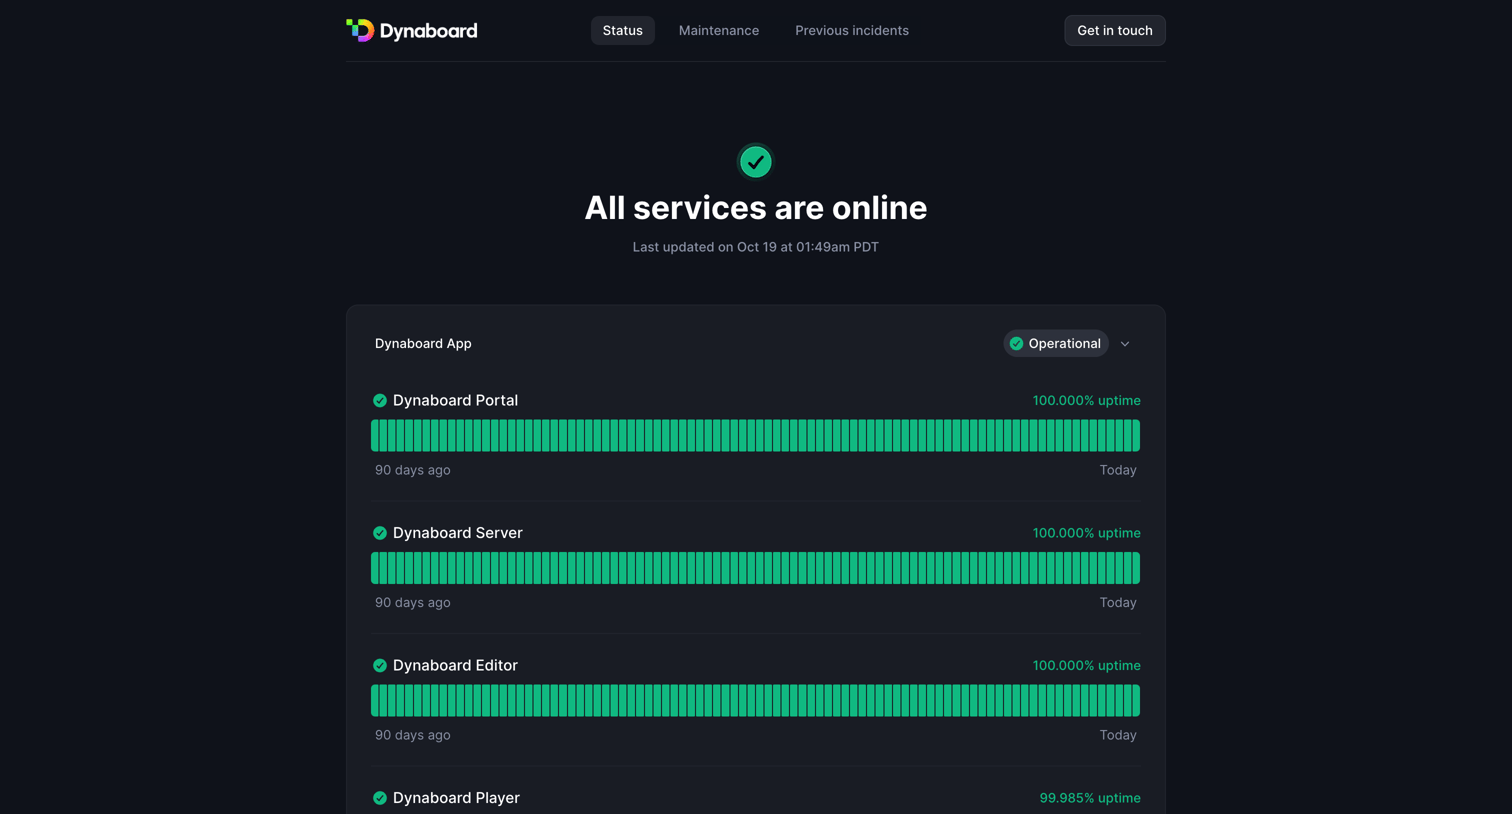Click the Dynaboard Editor uptime bar
Screen dimensions: 1512x814
tap(755, 701)
